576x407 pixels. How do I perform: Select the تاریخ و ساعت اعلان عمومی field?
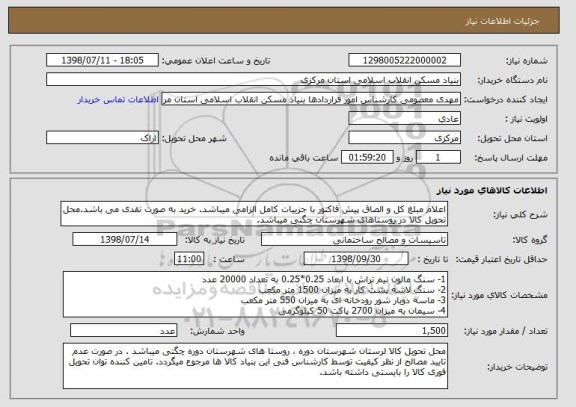[x=102, y=60]
